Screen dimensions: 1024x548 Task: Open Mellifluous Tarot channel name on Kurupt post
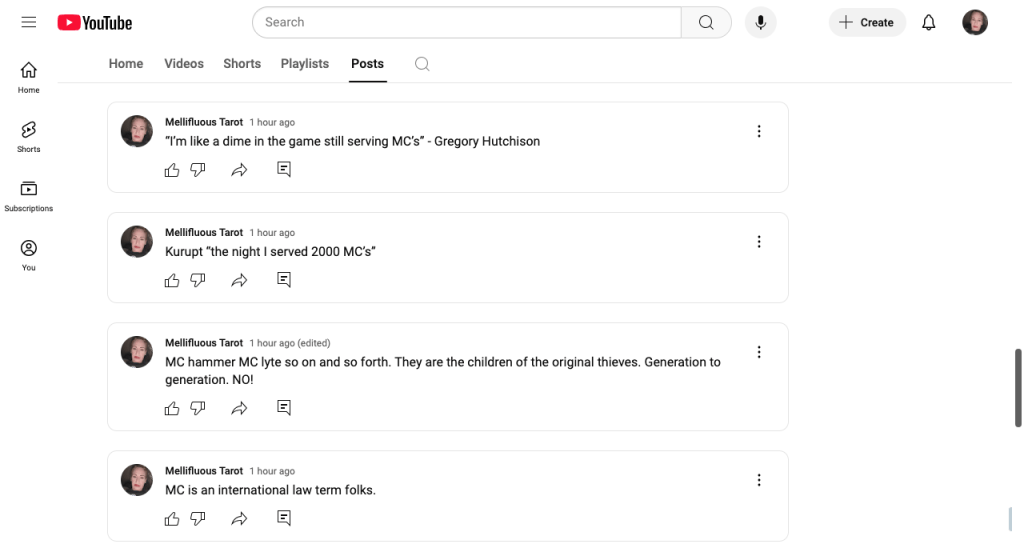[x=204, y=232]
